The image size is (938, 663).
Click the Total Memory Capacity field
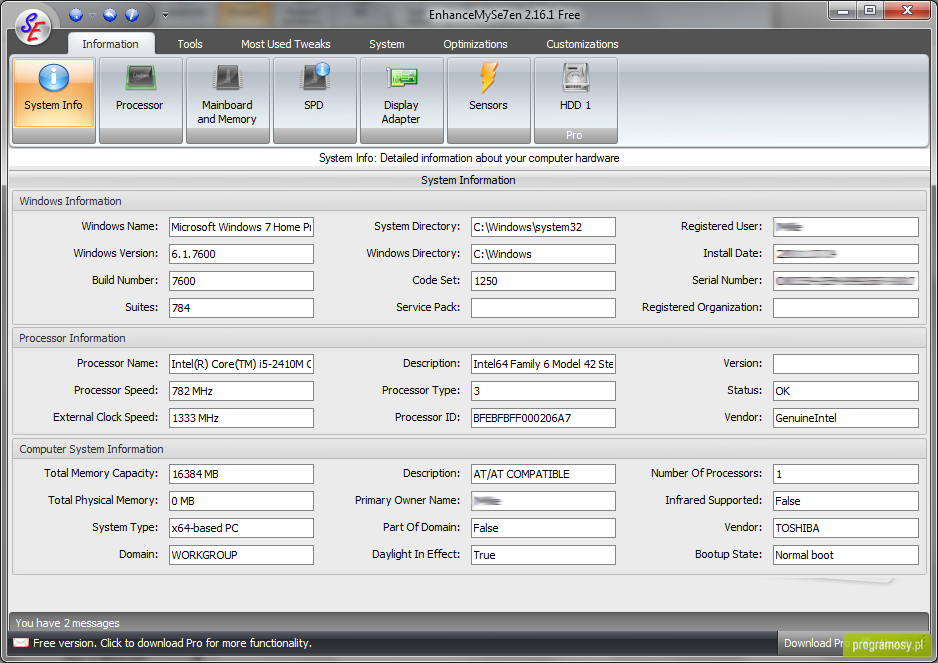(241, 474)
